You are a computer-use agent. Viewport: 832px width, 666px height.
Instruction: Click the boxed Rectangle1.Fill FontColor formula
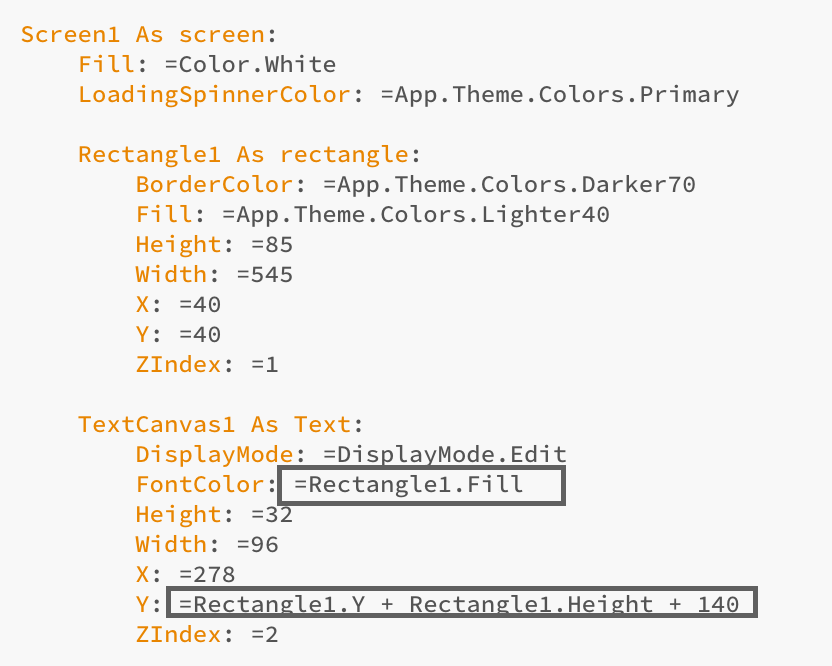(x=422, y=485)
